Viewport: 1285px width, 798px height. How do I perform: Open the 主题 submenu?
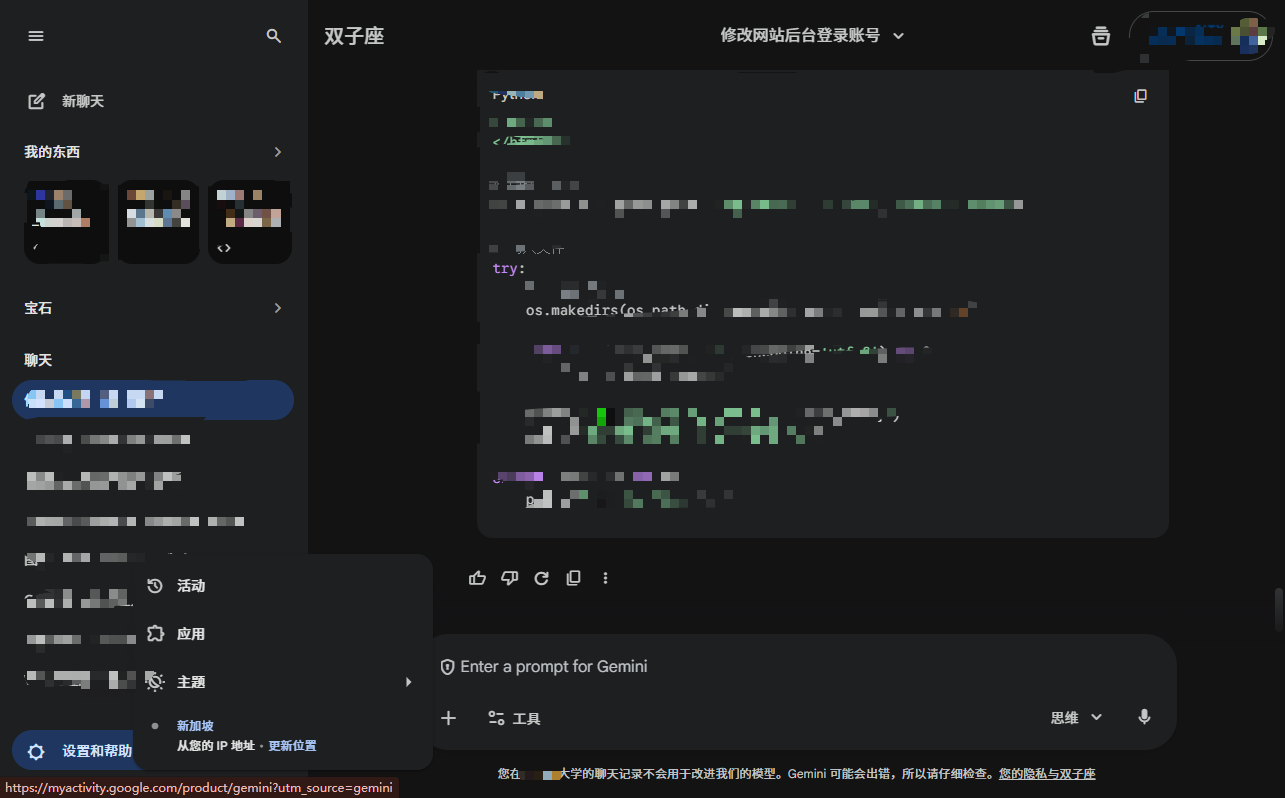(283, 682)
